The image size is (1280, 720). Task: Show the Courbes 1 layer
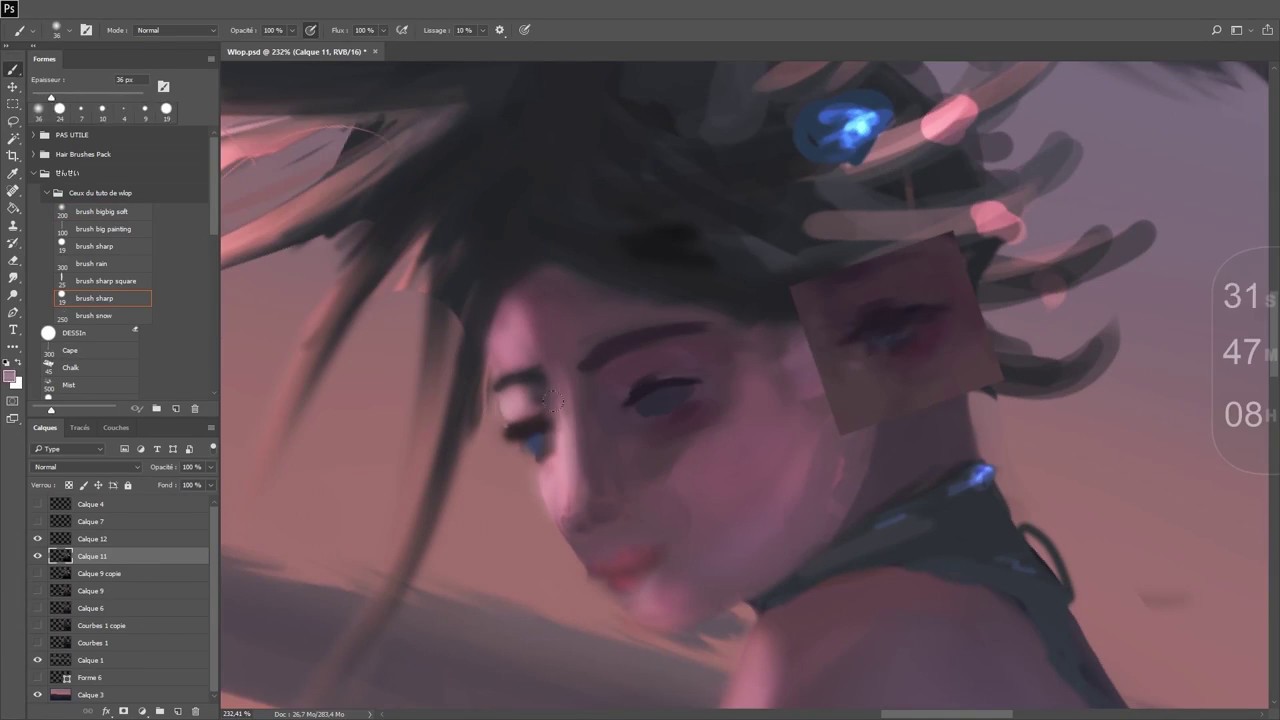pos(38,643)
